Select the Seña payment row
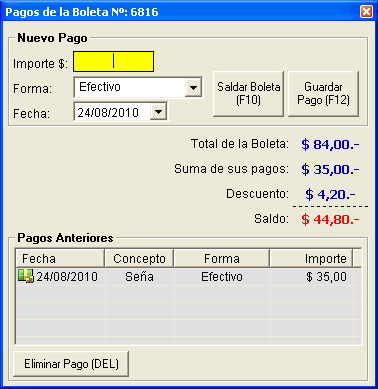Viewport: 378px width, 389px height. (188, 277)
